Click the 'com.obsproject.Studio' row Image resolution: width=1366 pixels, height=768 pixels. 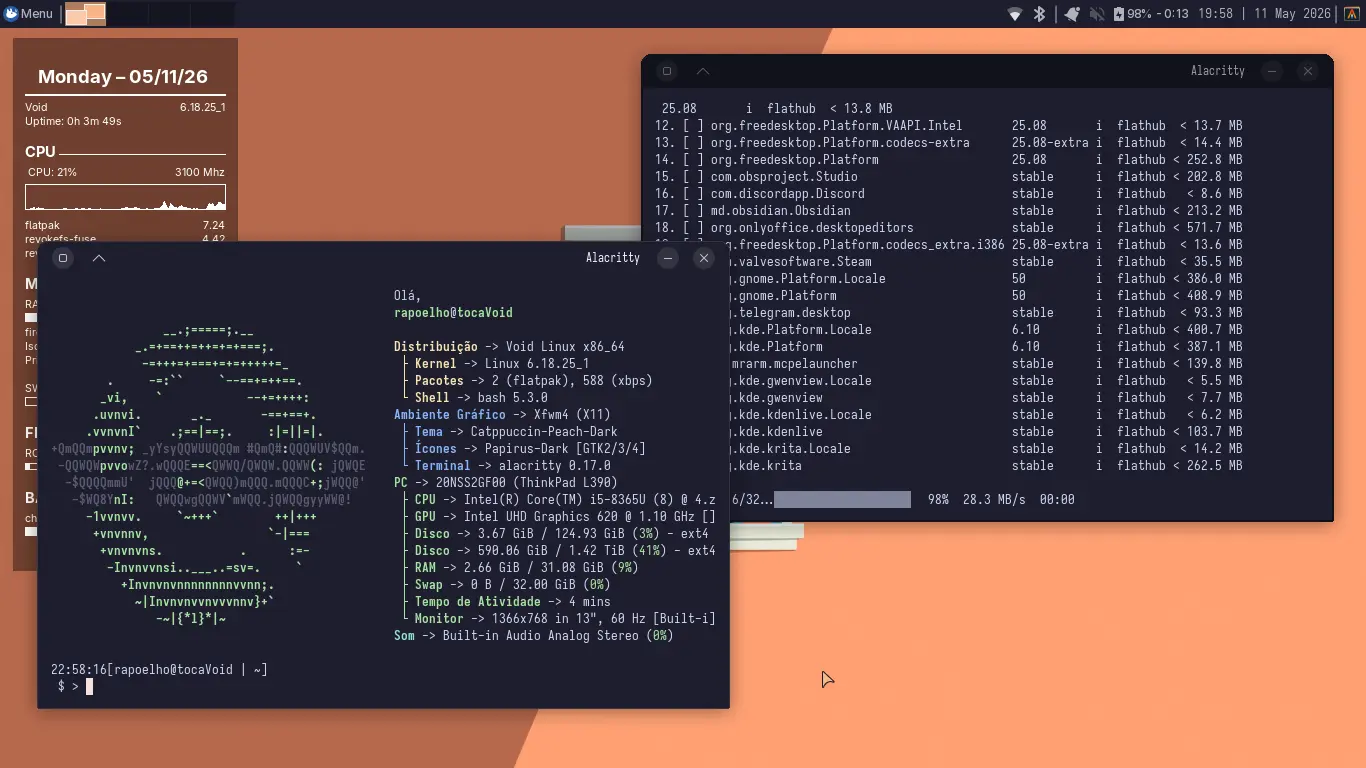[x=949, y=177]
